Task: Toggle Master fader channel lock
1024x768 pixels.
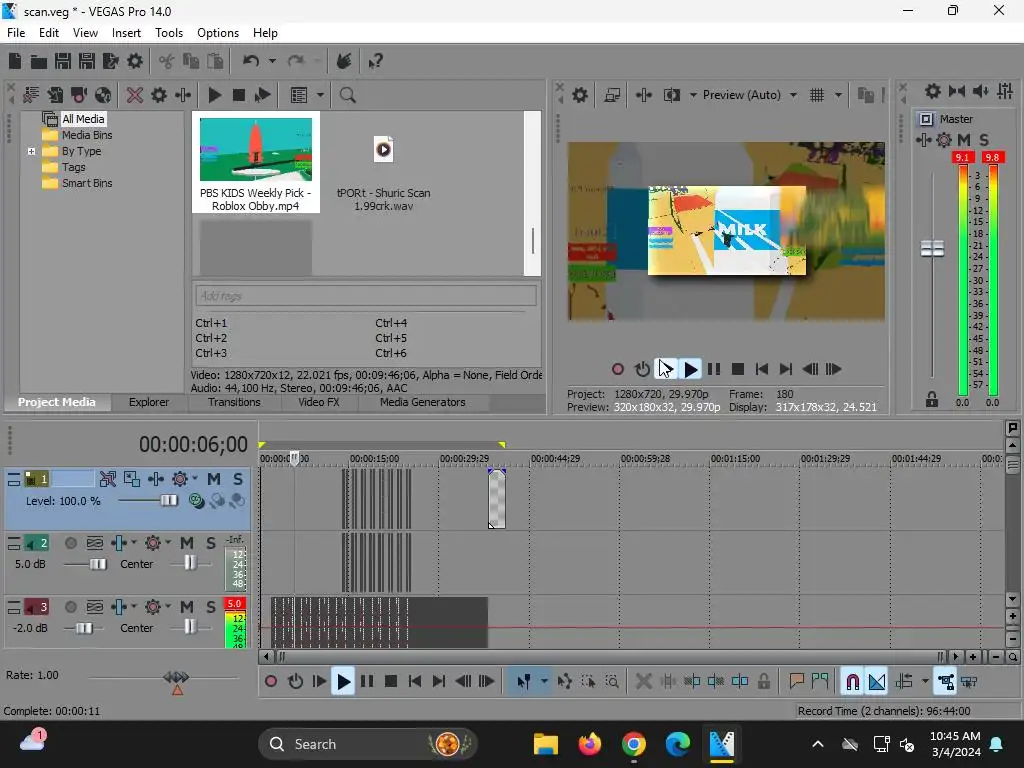Action: point(932,399)
